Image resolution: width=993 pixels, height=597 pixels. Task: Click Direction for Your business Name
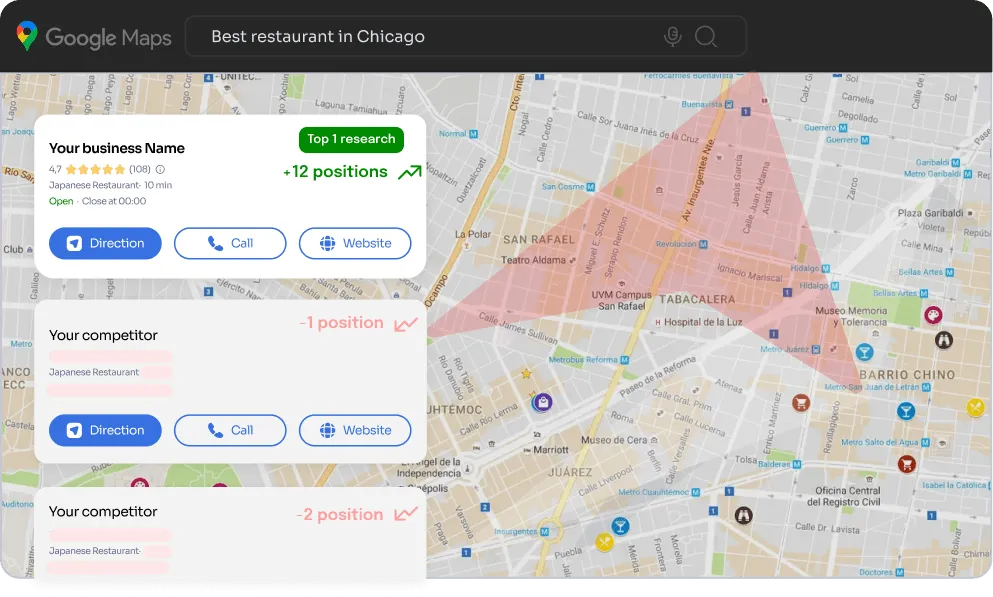coord(105,243)
